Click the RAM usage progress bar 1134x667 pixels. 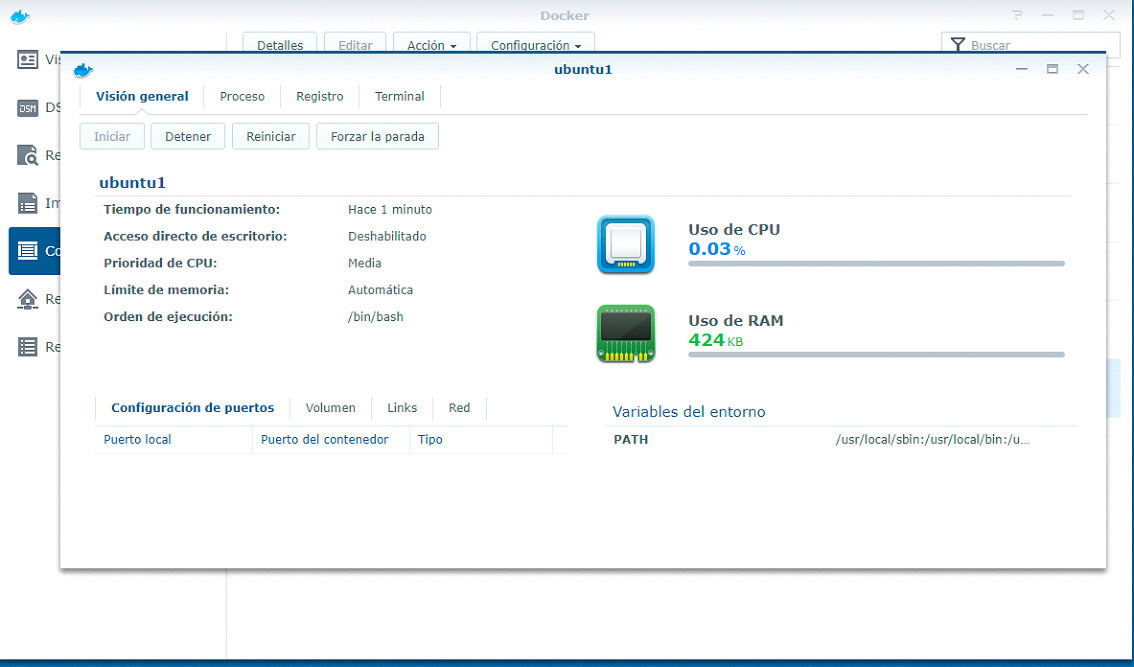click(877, 354)
